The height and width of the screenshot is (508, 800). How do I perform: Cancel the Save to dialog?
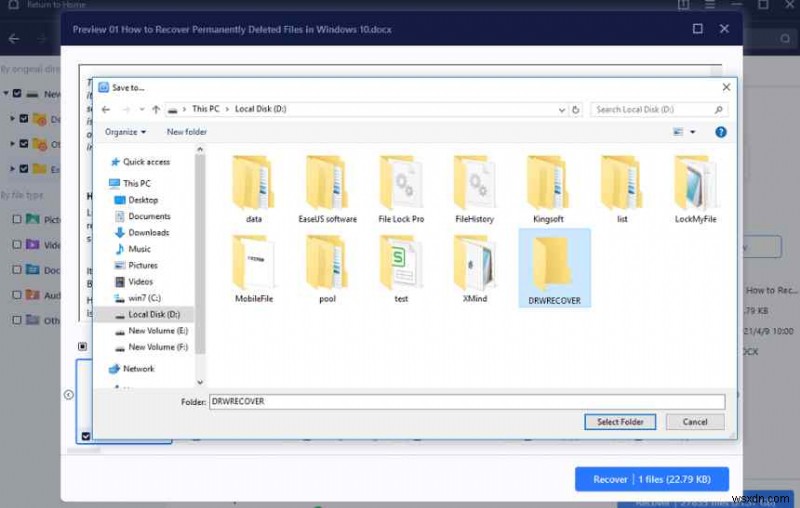tap(695, 422)
